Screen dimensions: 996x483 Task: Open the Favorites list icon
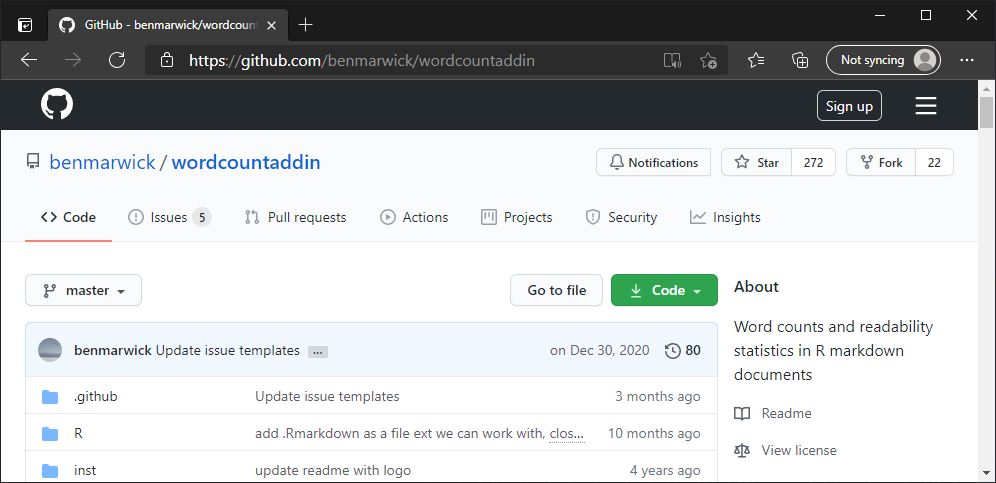(756, 60)
